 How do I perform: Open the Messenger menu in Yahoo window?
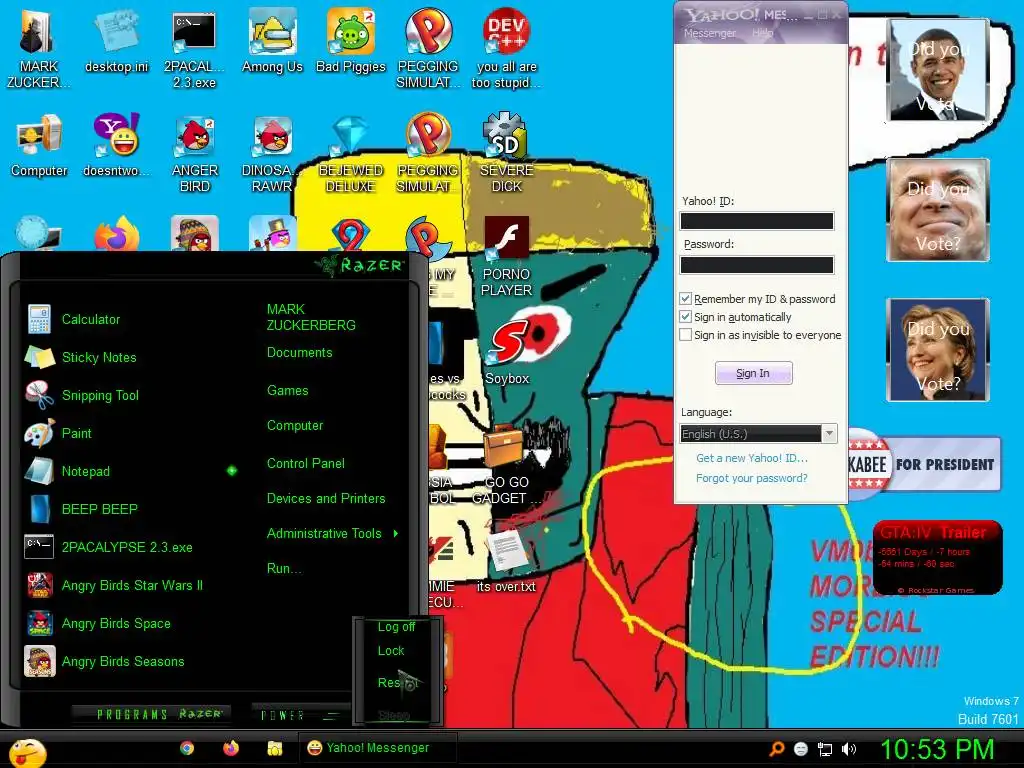709,33
